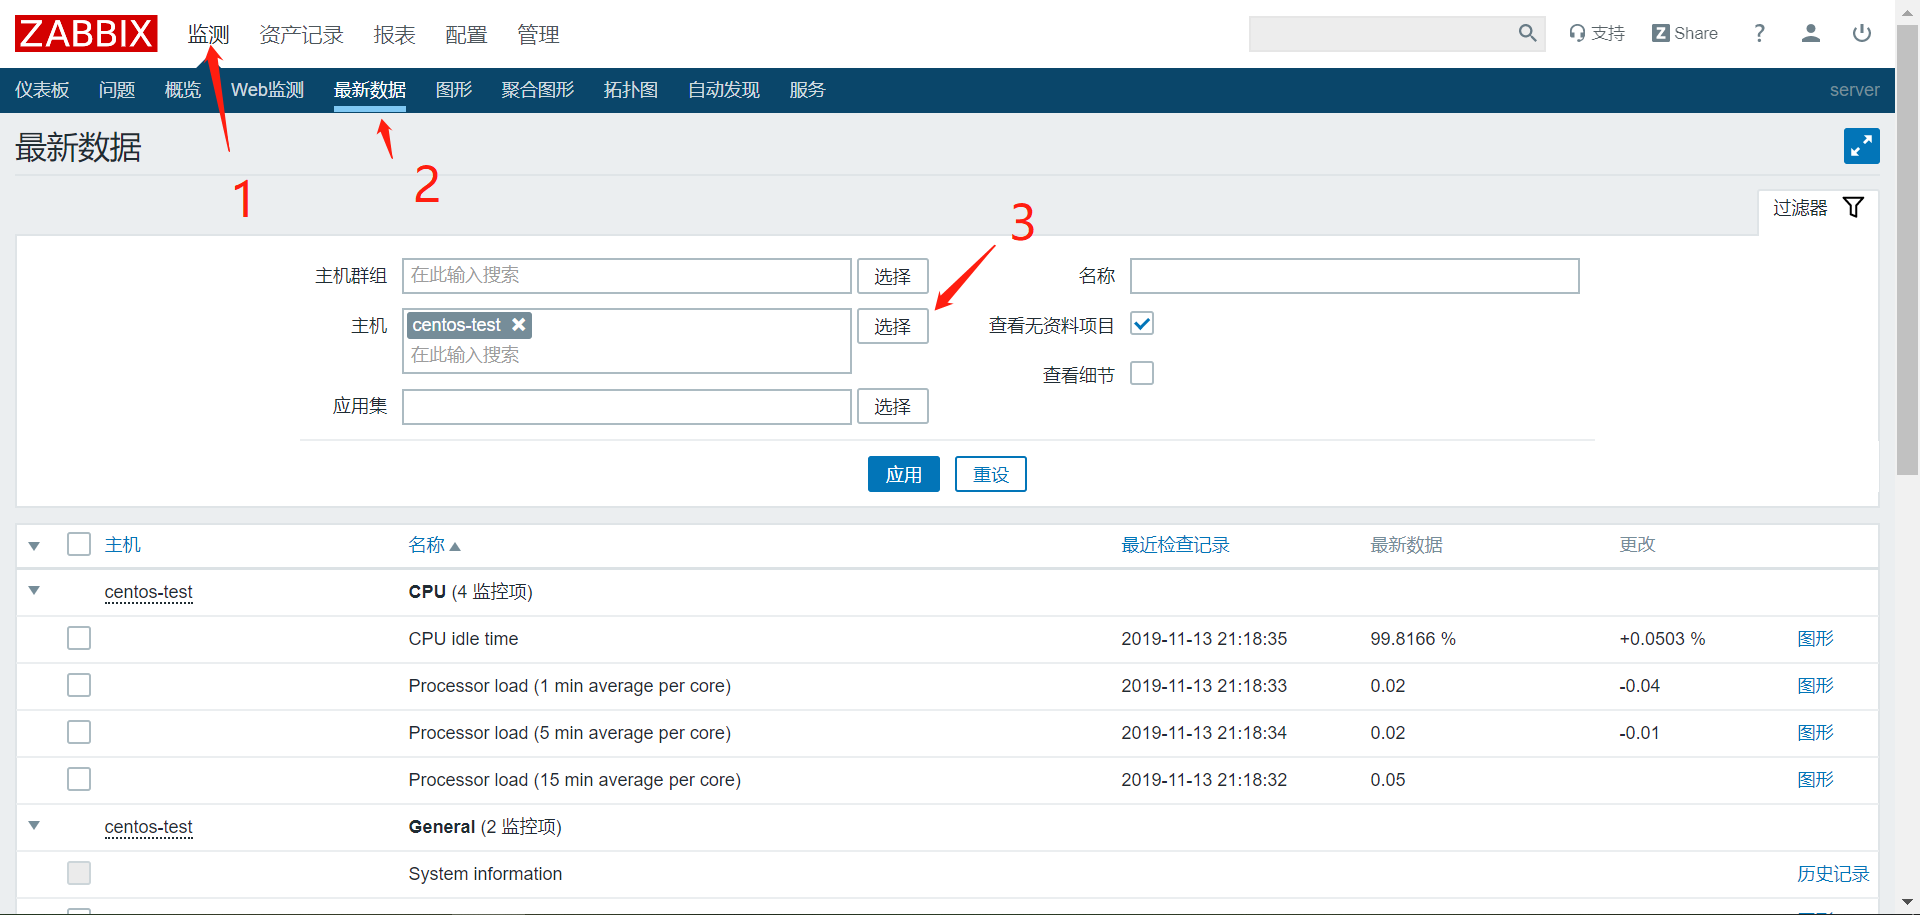Open the 管理 menu
Image resolution: width=1920 pixels, height=915 pixels.
pyautogui.click(x=538, y=35)
